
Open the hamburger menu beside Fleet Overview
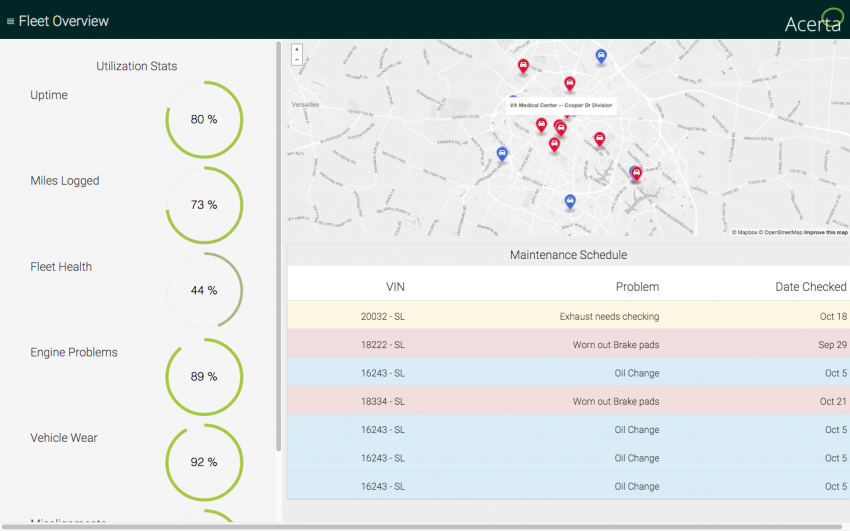pyautogui.click(x=10, y=21)
